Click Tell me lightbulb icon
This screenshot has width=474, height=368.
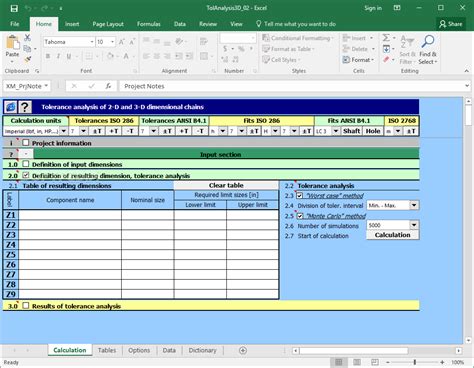[258, 24]
